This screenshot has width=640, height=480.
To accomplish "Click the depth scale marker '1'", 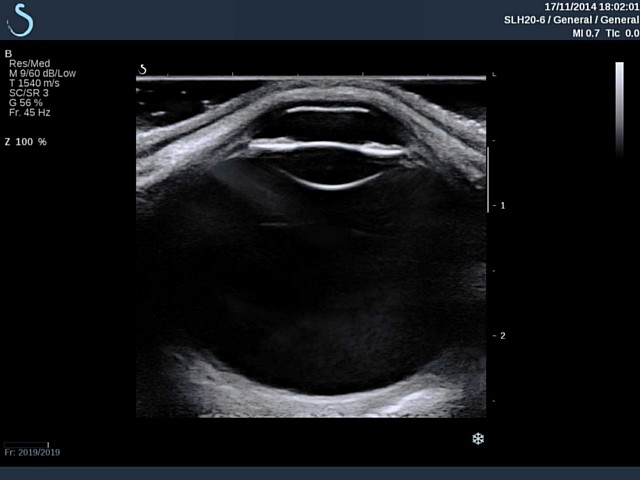I will (x=502, y=205).
